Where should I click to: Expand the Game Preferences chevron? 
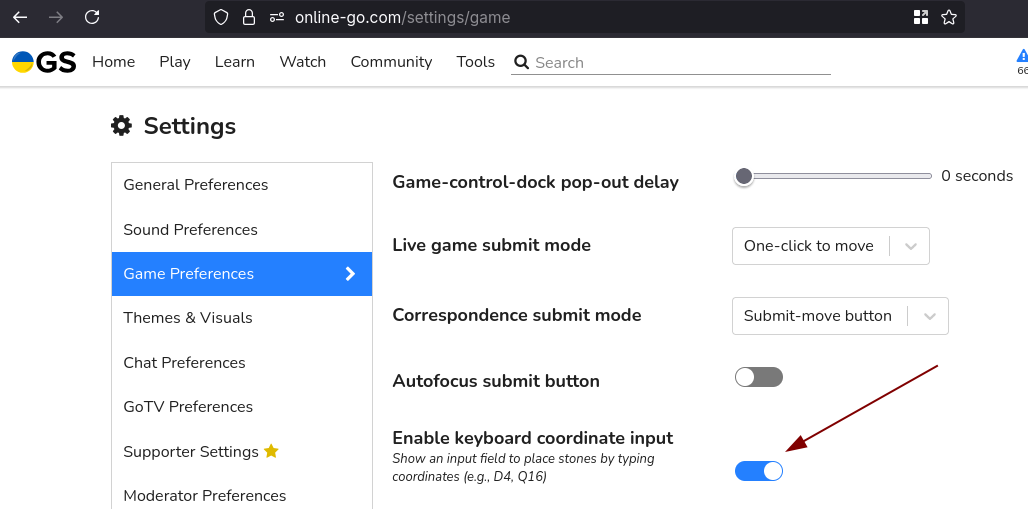[x=351, y=274]
